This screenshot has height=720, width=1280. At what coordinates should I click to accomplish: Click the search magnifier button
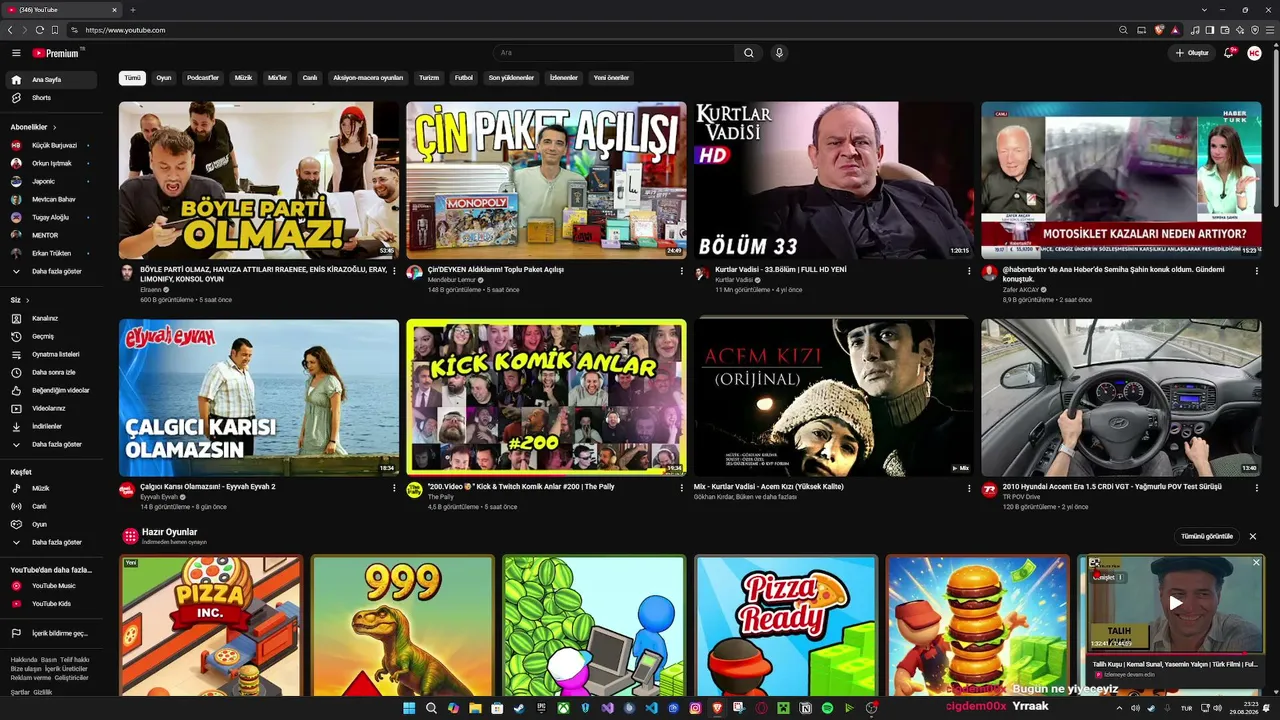(749, 53)
